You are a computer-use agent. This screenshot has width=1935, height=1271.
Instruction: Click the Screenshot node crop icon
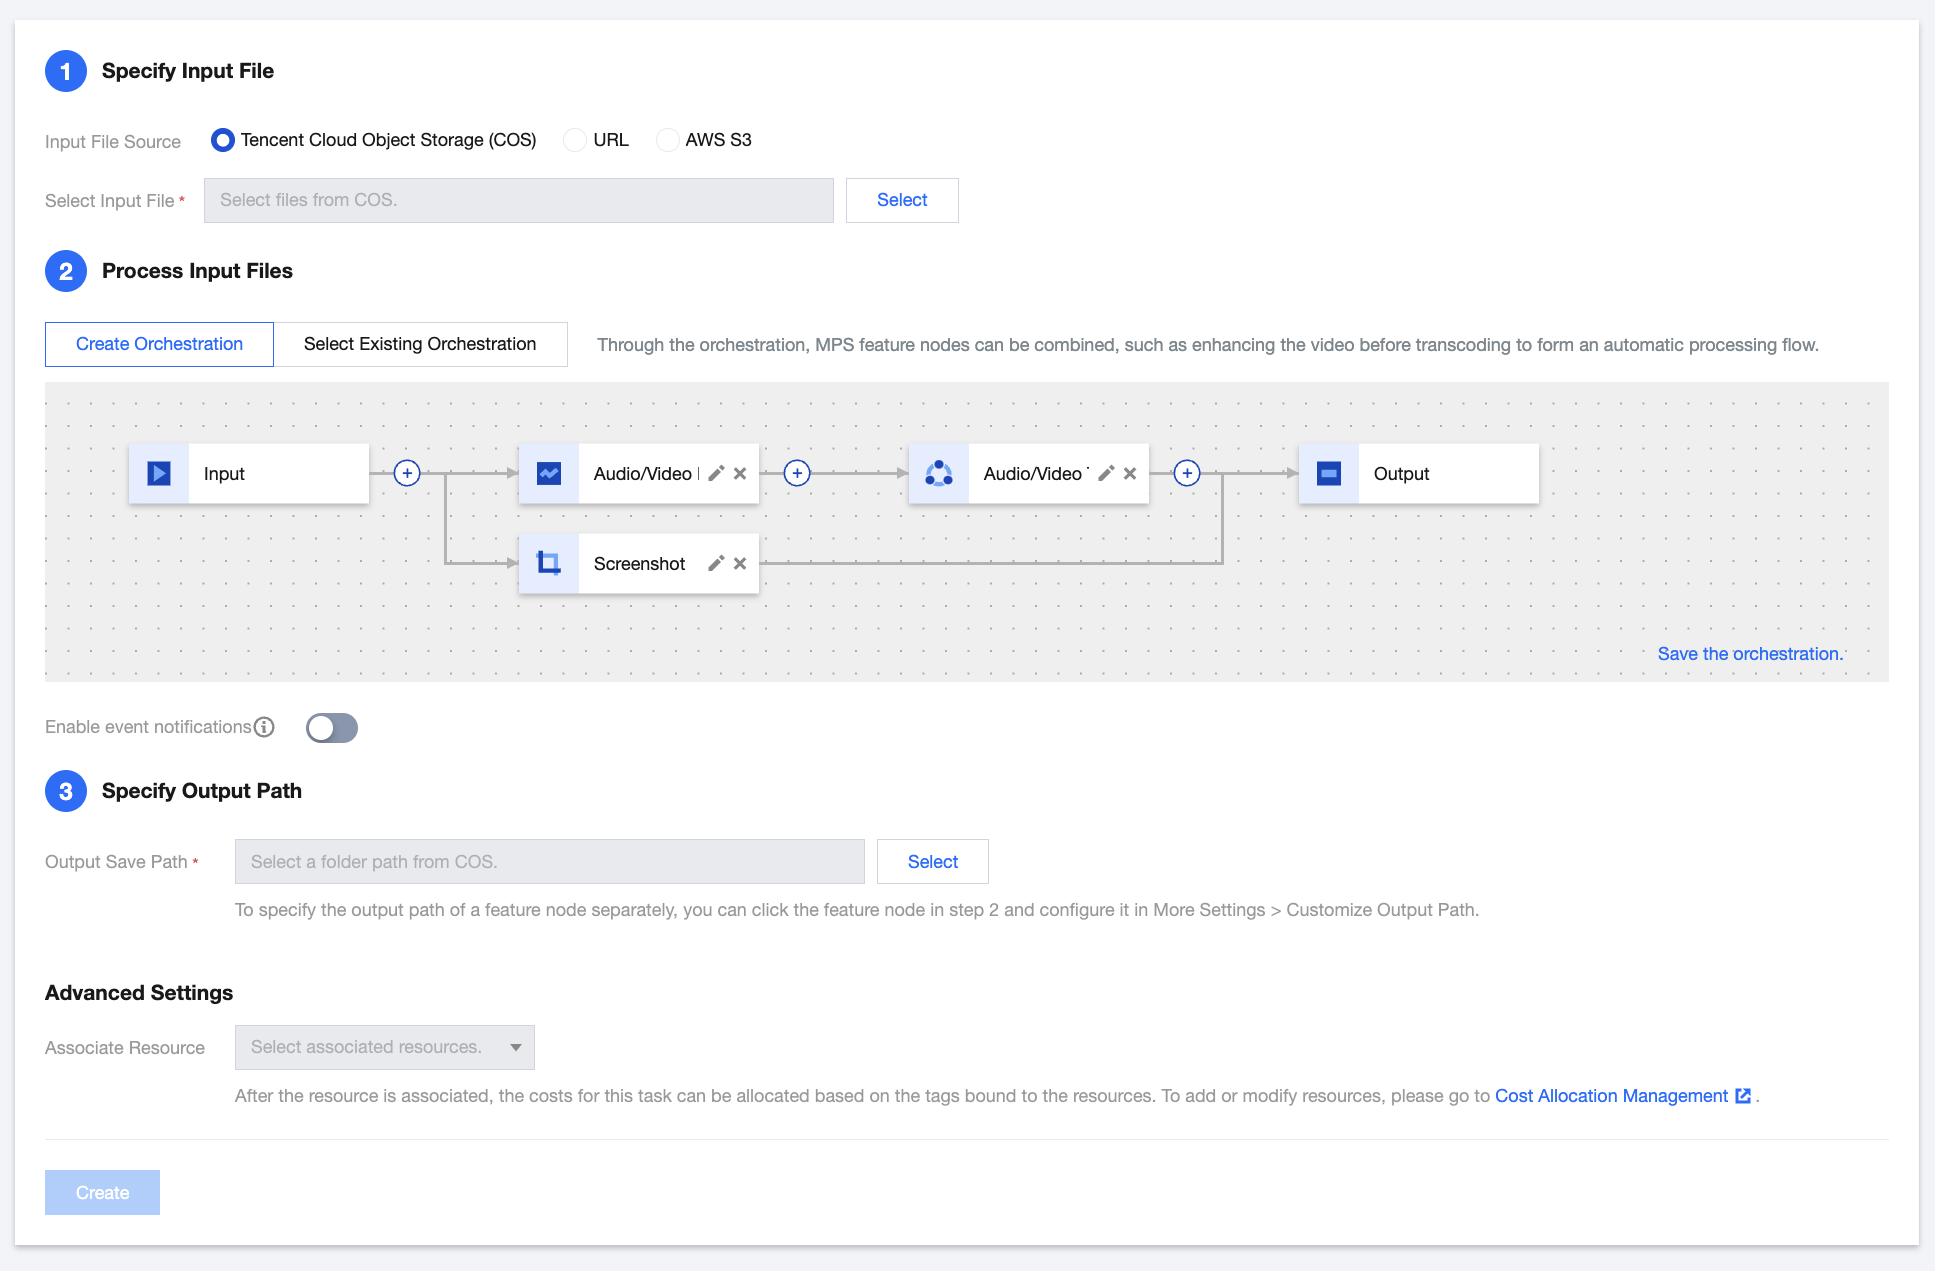pyautogui.click(x=549, y=563)
